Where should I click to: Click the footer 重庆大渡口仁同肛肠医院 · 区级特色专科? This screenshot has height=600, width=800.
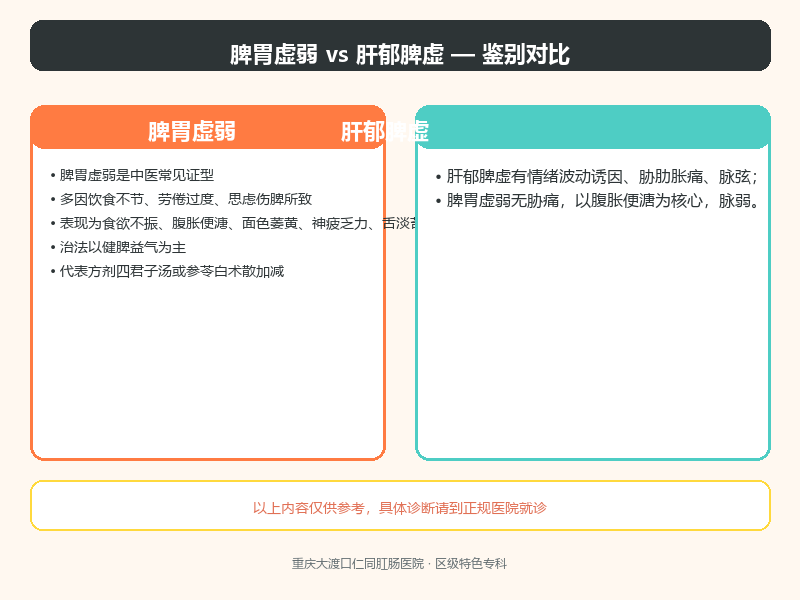399,564
